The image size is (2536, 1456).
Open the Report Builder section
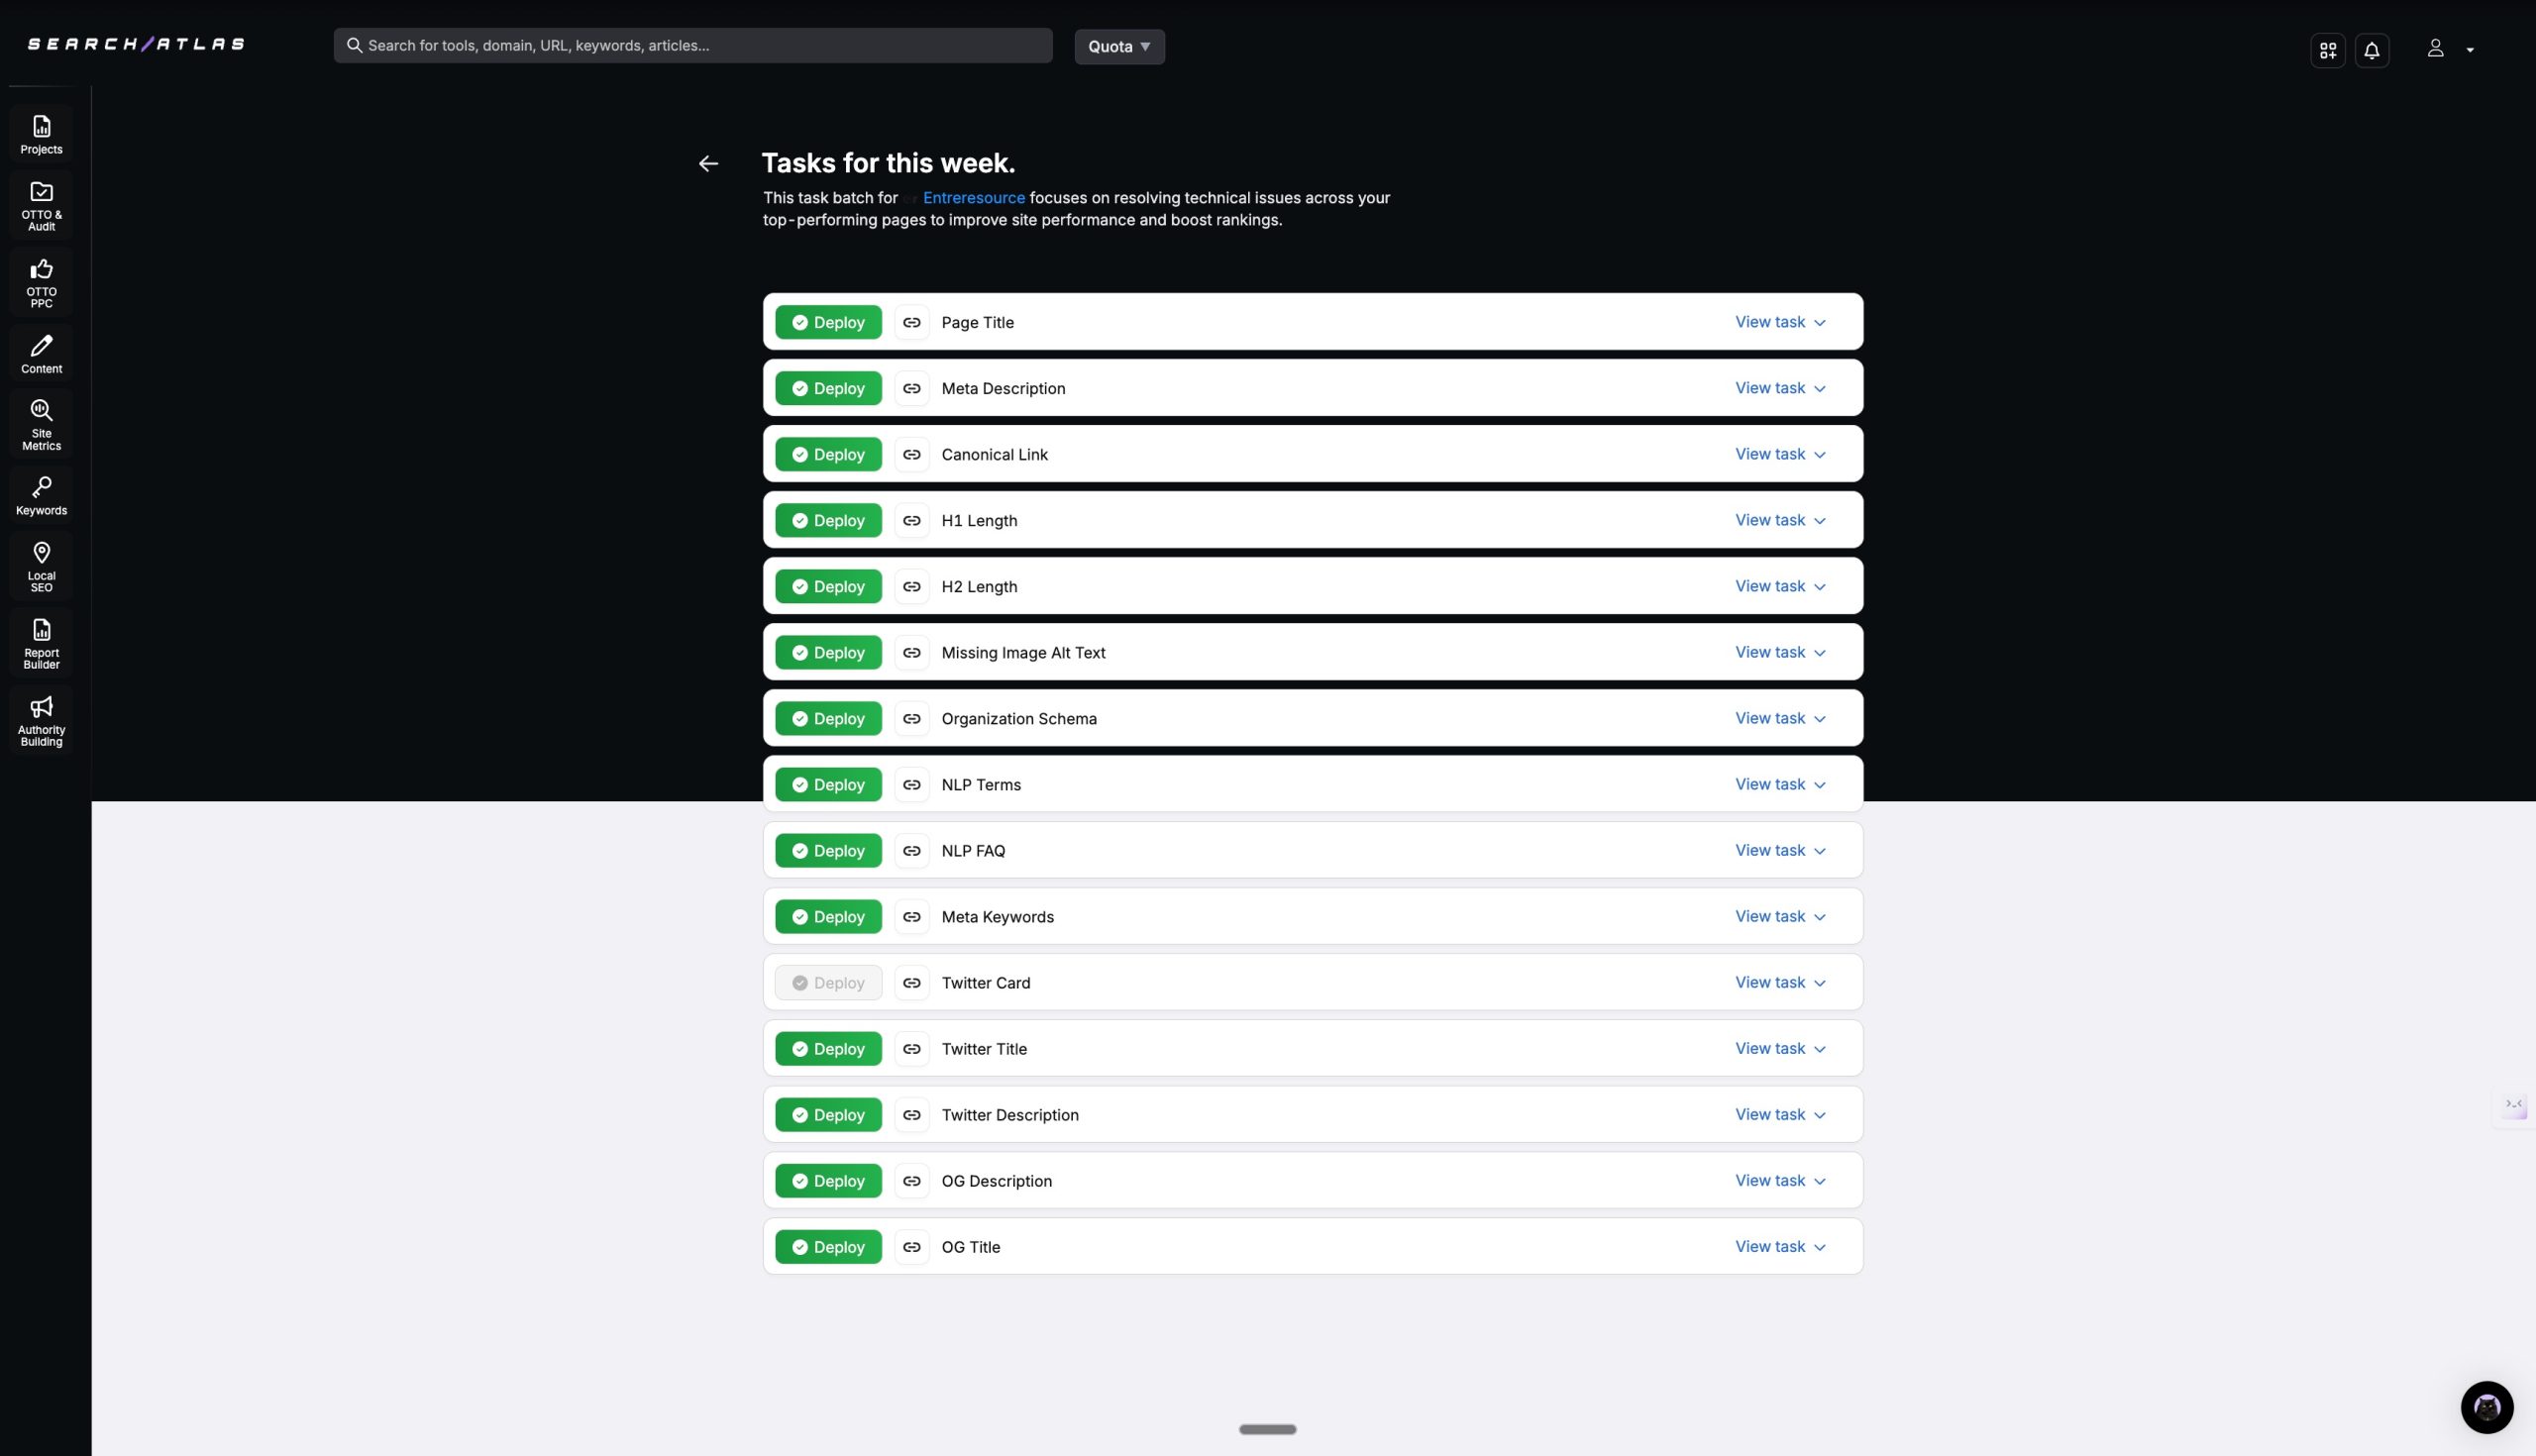click(x=40, y=641)
